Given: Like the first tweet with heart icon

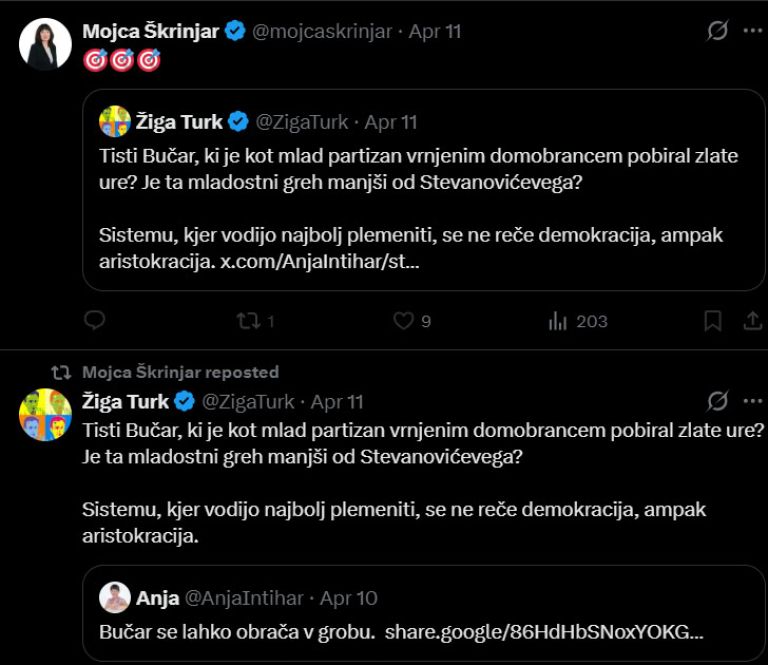Looking at the screenshot, I should pos(403,321).
